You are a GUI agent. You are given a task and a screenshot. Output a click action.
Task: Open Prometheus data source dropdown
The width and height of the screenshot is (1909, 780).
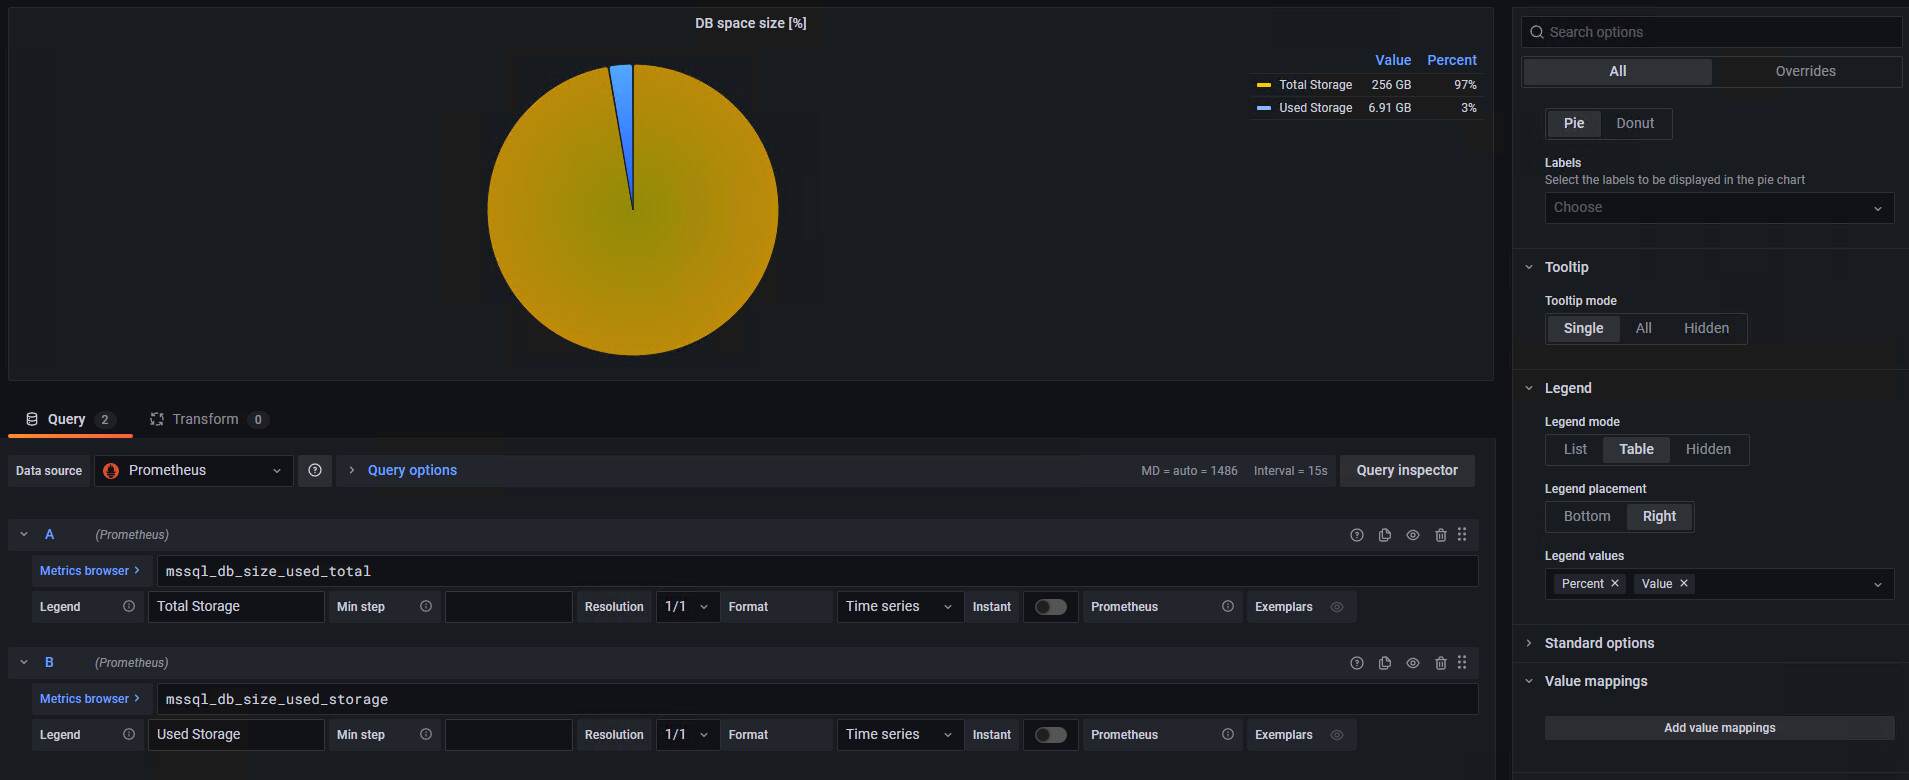coord(194,471)
